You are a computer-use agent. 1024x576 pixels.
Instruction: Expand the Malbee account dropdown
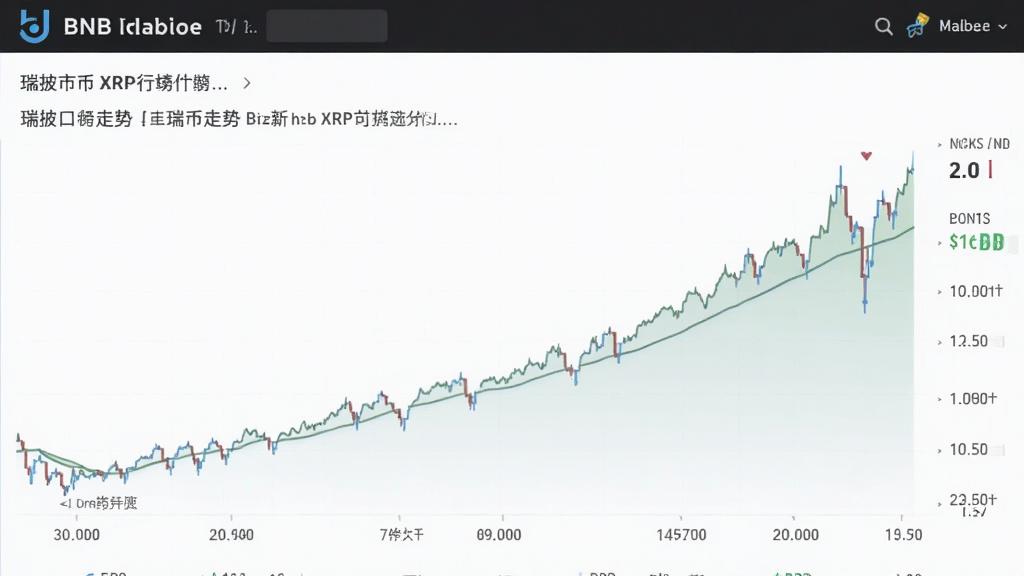click(x=972, y=26)
